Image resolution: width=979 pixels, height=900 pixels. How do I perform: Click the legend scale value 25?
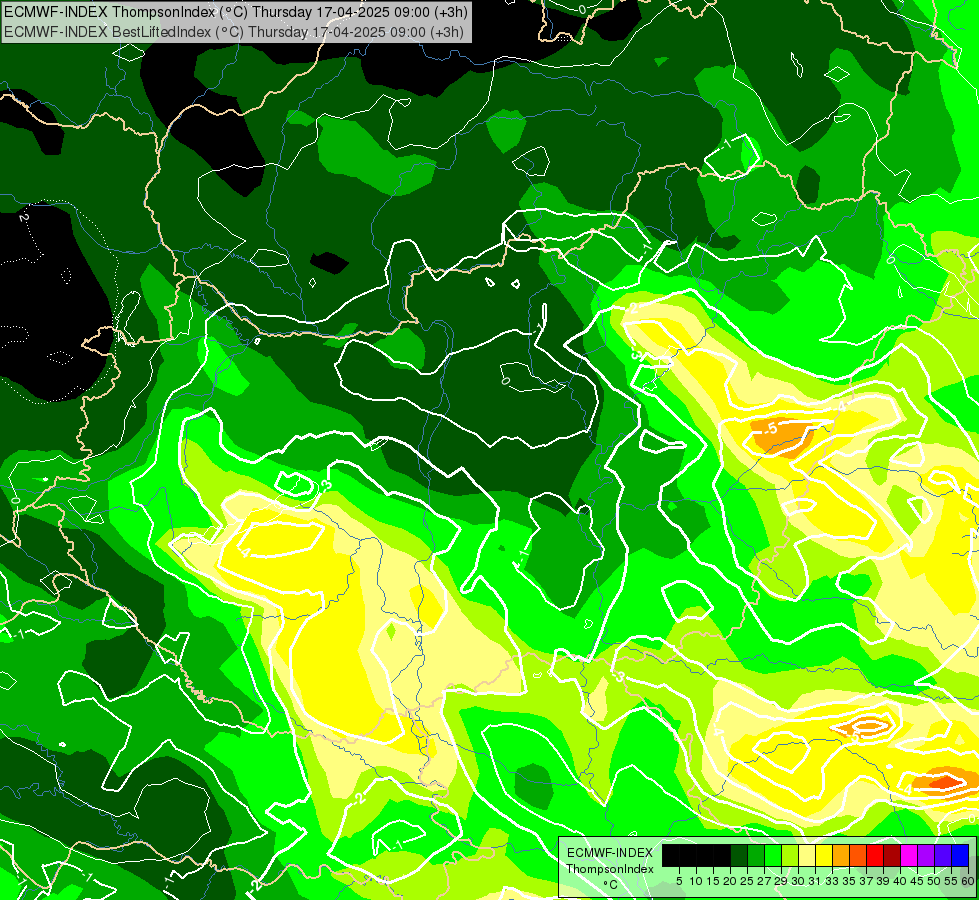click(x=747, y=881)
